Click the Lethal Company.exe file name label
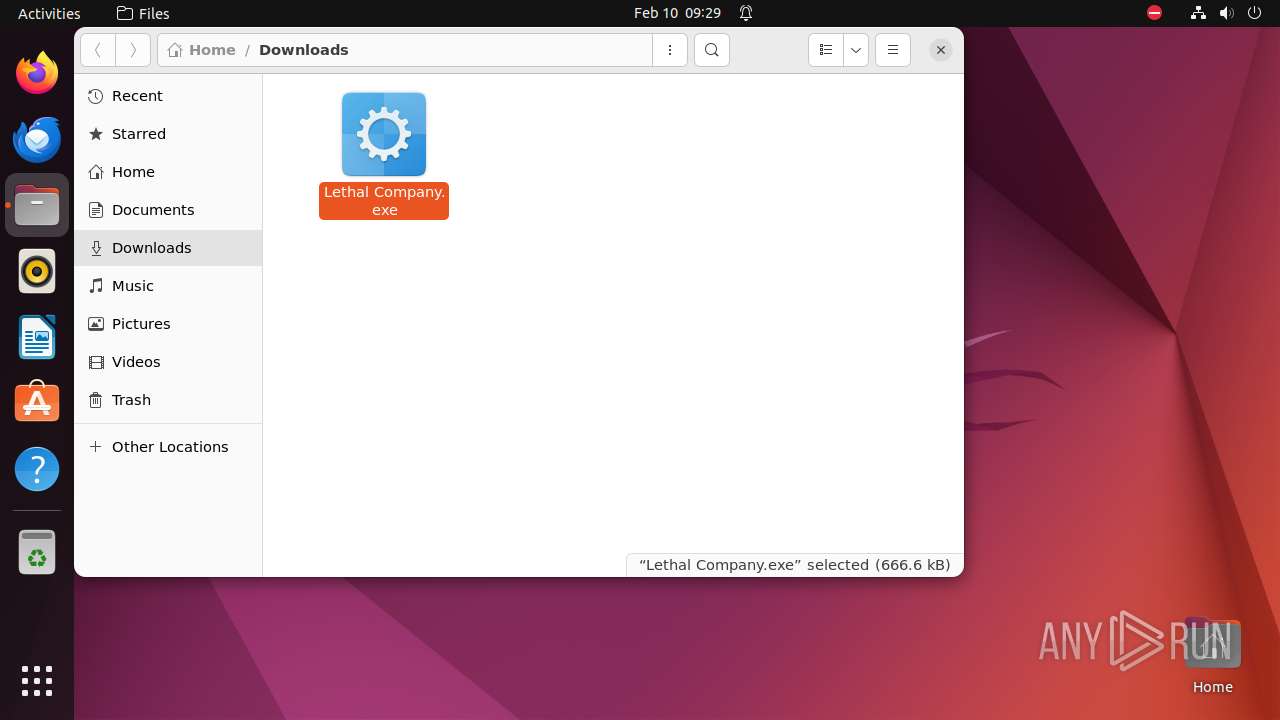 [x=384, y=201]
